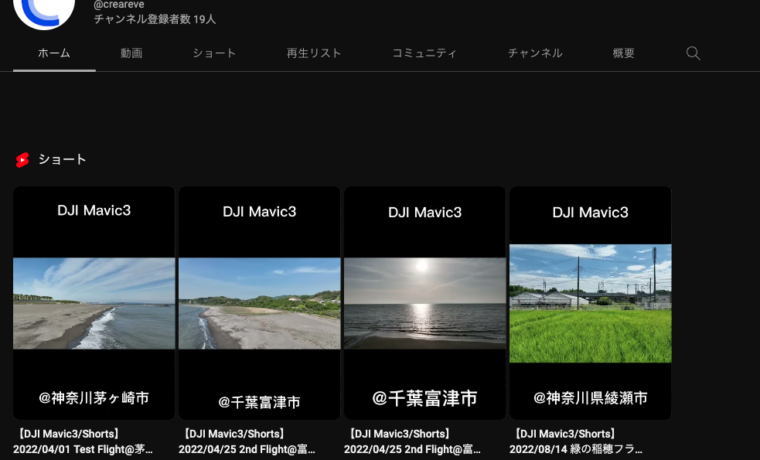Open the ショート tab
Image resolution: width=760 pixels, height=460 pixels.
point(214,53)
